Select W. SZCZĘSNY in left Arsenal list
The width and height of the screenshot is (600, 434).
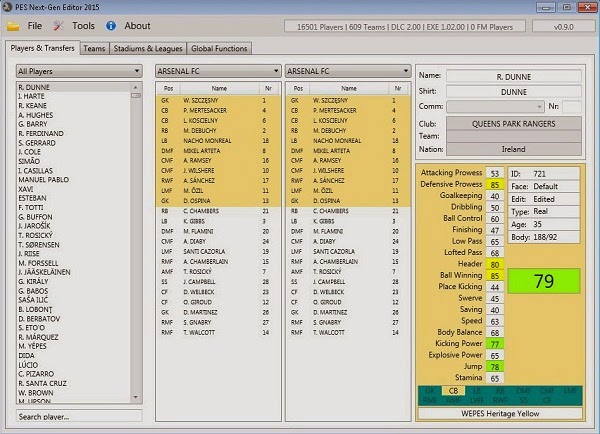(x=218, y=100)
